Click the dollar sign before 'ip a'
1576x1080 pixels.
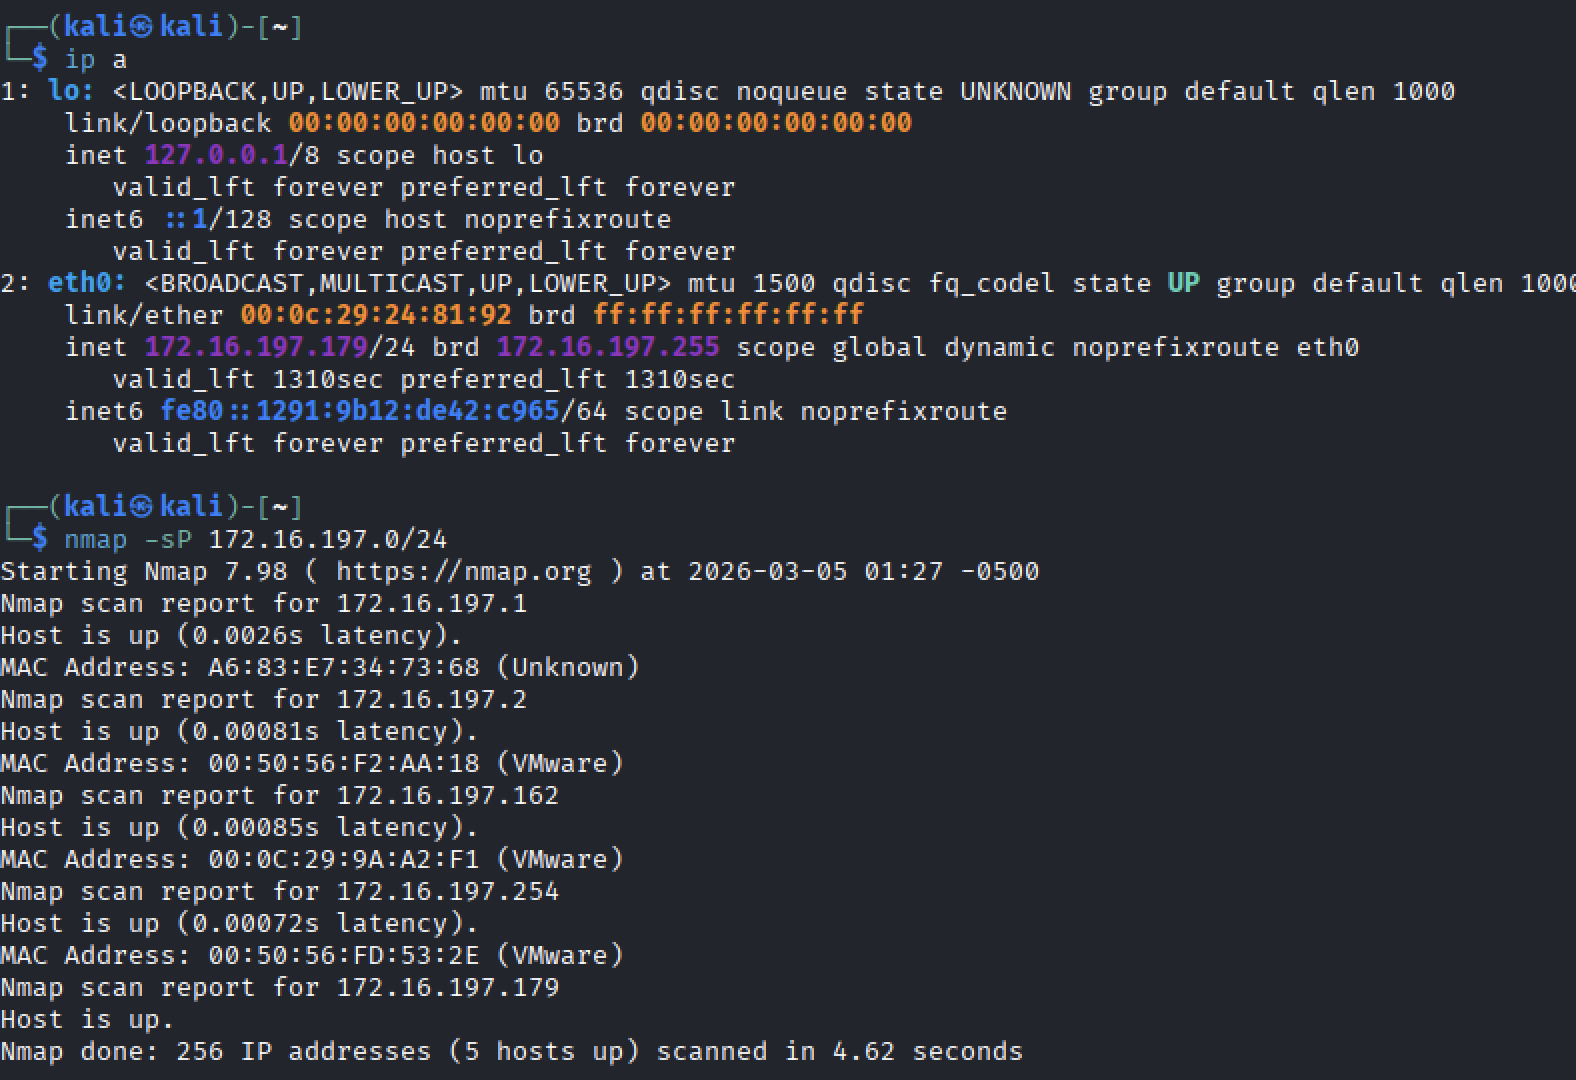[39, 59]
